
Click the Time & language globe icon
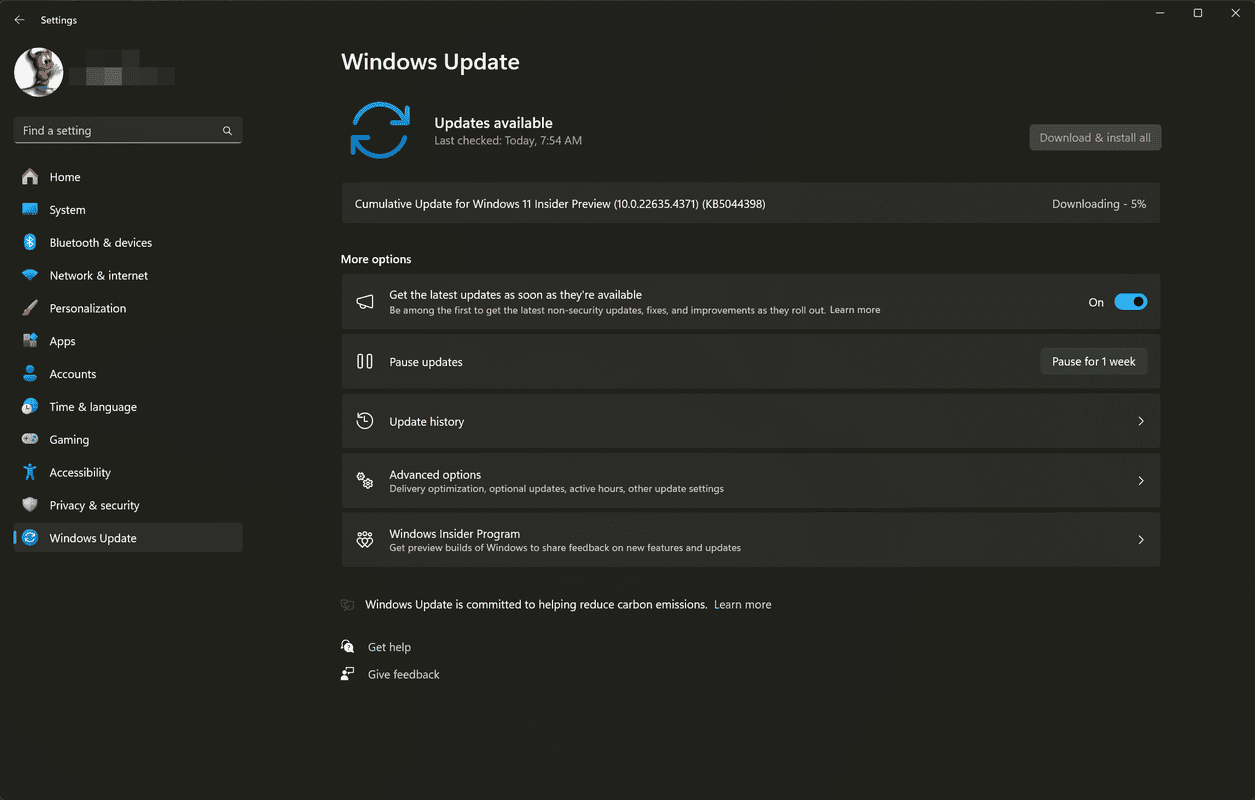point(30,407)
